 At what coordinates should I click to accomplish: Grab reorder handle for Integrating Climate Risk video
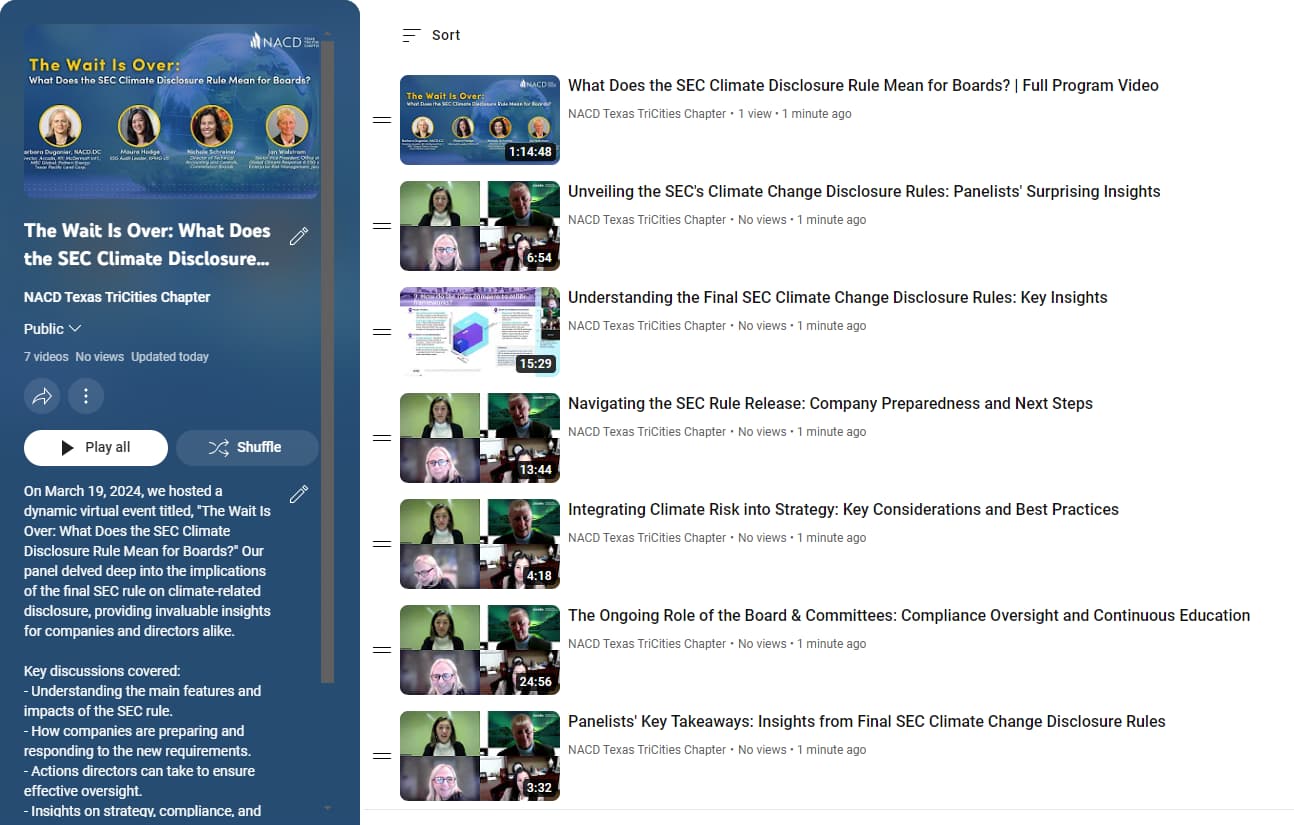tap(381, 544)
